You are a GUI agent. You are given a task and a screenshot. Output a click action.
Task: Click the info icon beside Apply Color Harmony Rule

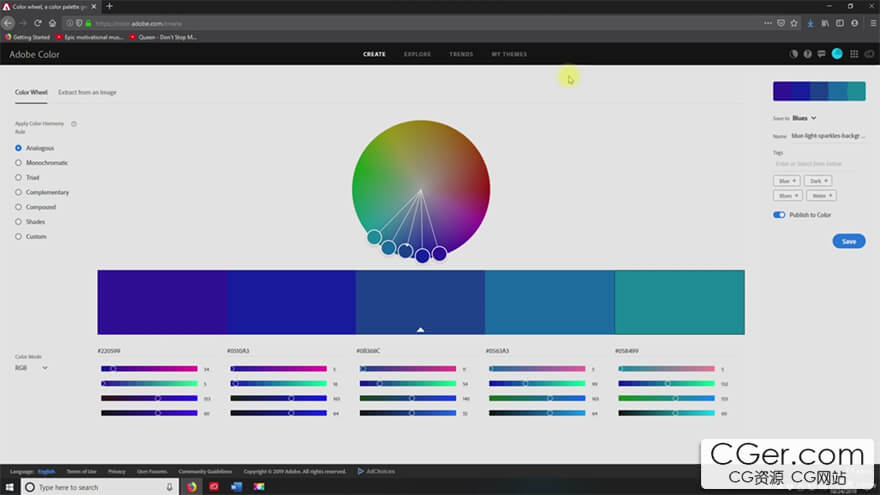74,123
